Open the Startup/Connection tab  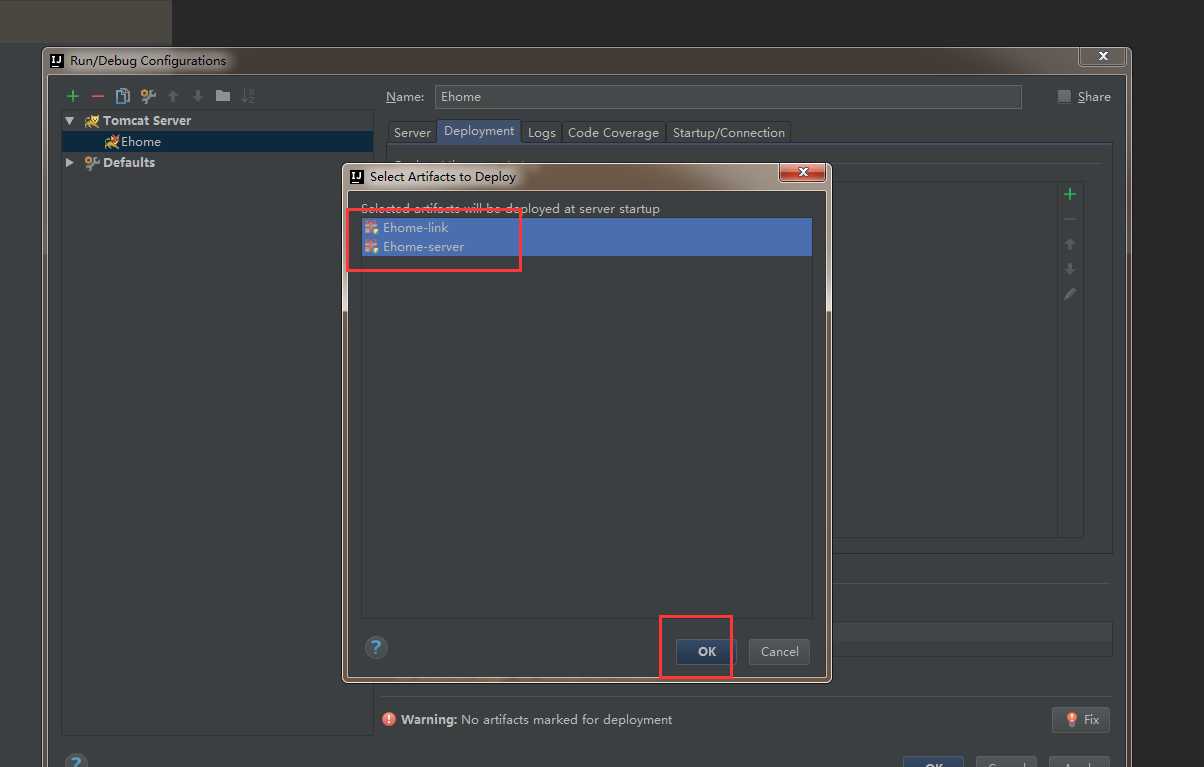tap(729, 132)
